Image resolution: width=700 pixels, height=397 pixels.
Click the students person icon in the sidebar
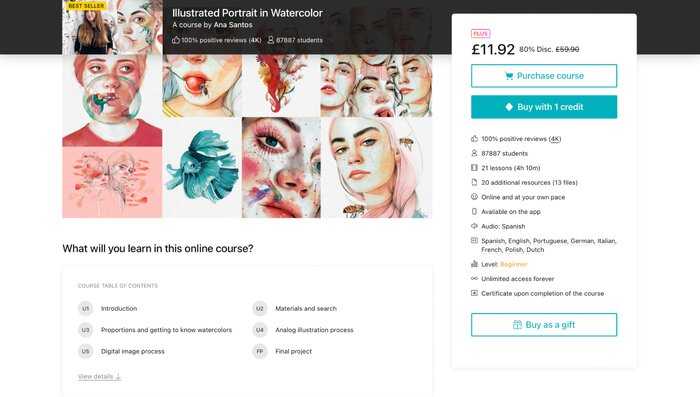click(x=474, y=153)
